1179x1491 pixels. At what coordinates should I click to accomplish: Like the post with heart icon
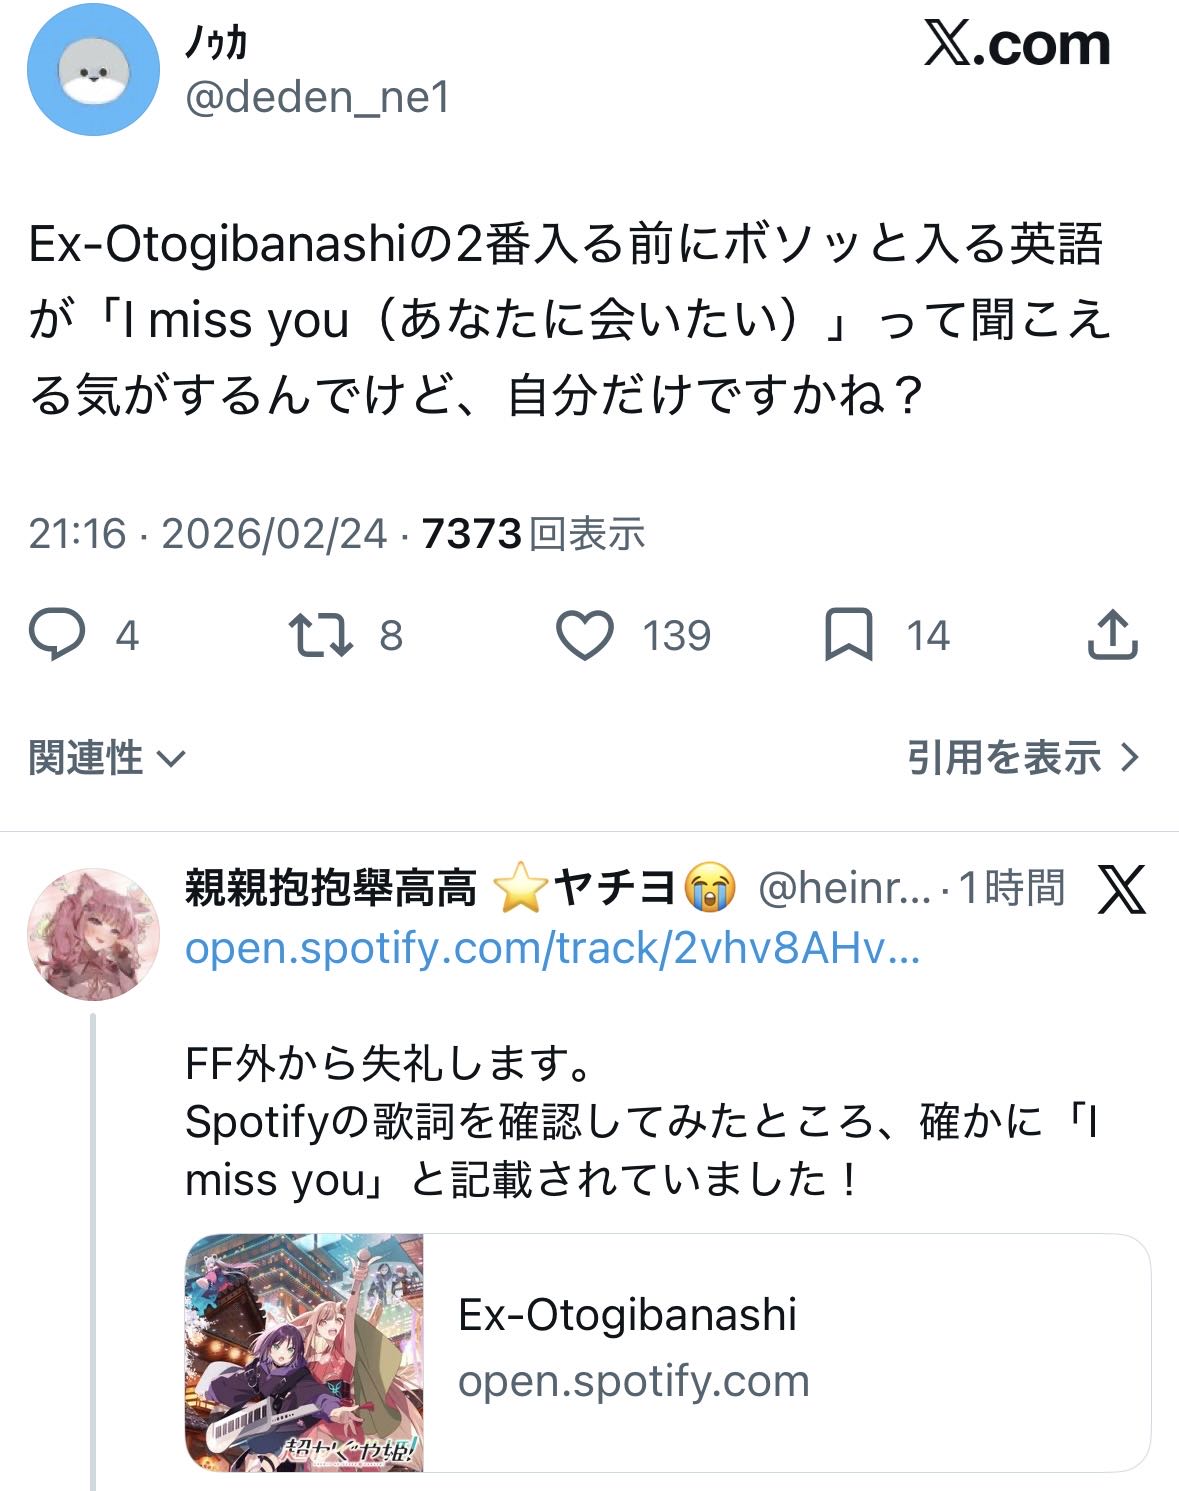click(x=584, y=635)
